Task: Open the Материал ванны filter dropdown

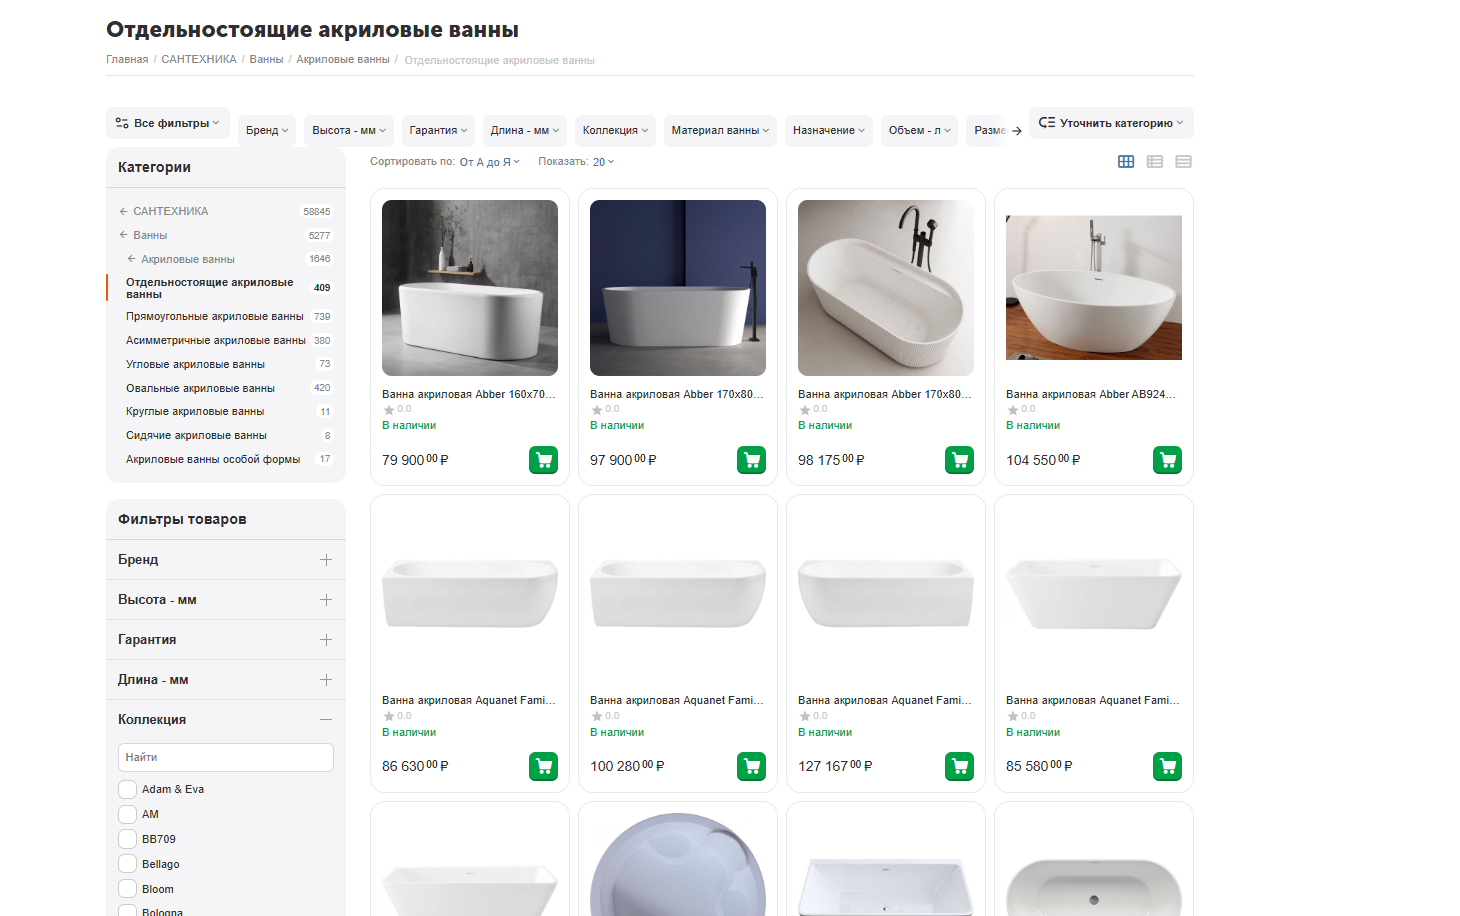Action: [x=720, y=130]
